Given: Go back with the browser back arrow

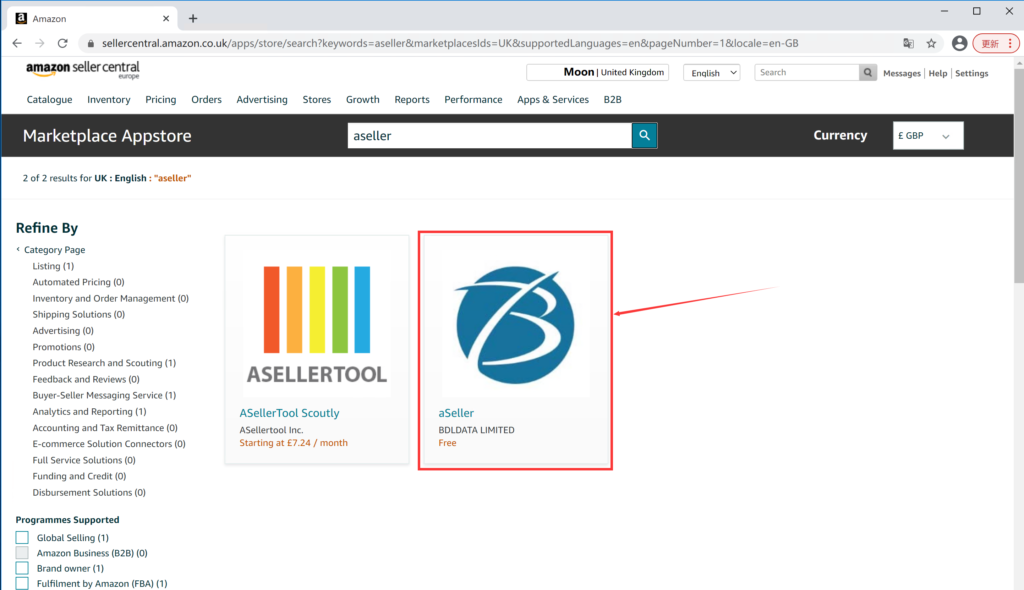Looking at the screenshot, I should [17, 43].
